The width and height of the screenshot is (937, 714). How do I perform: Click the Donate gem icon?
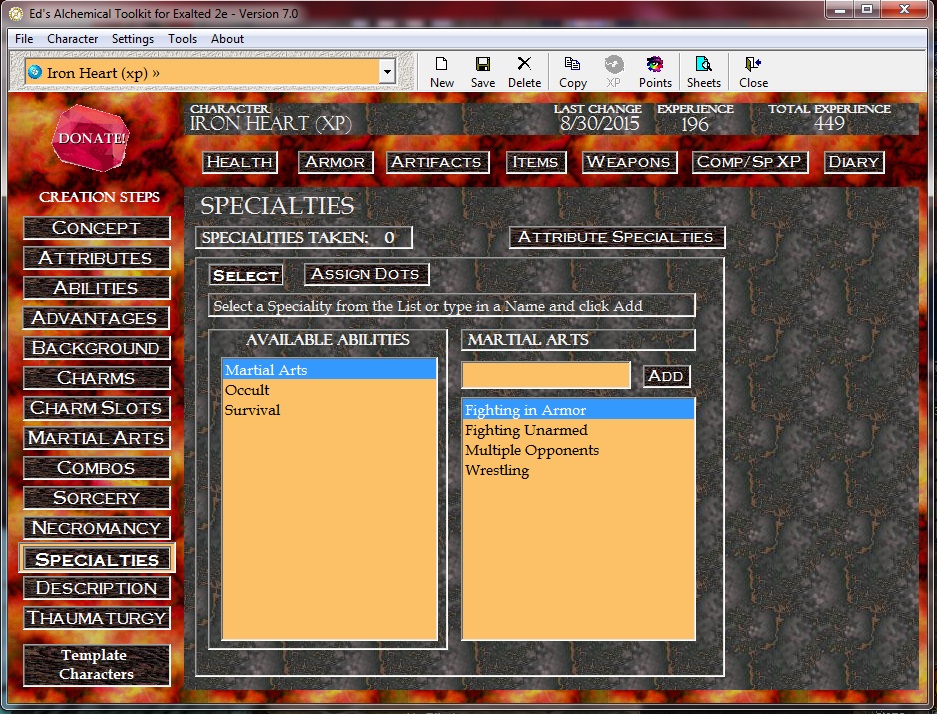[90, 138]
